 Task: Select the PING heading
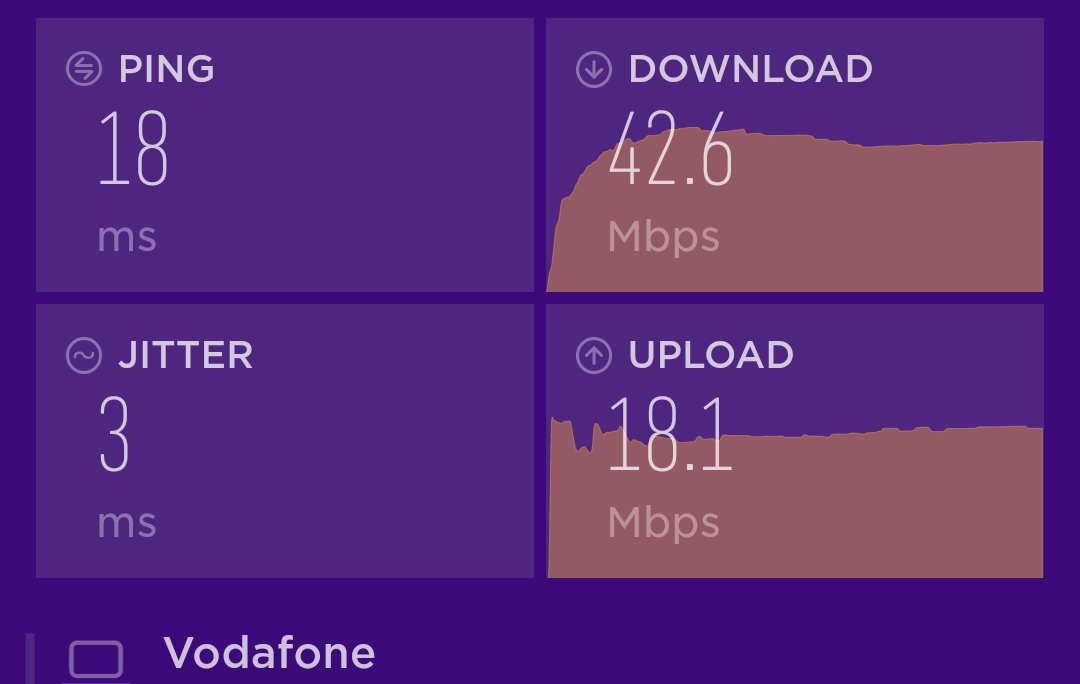point(167,69)
